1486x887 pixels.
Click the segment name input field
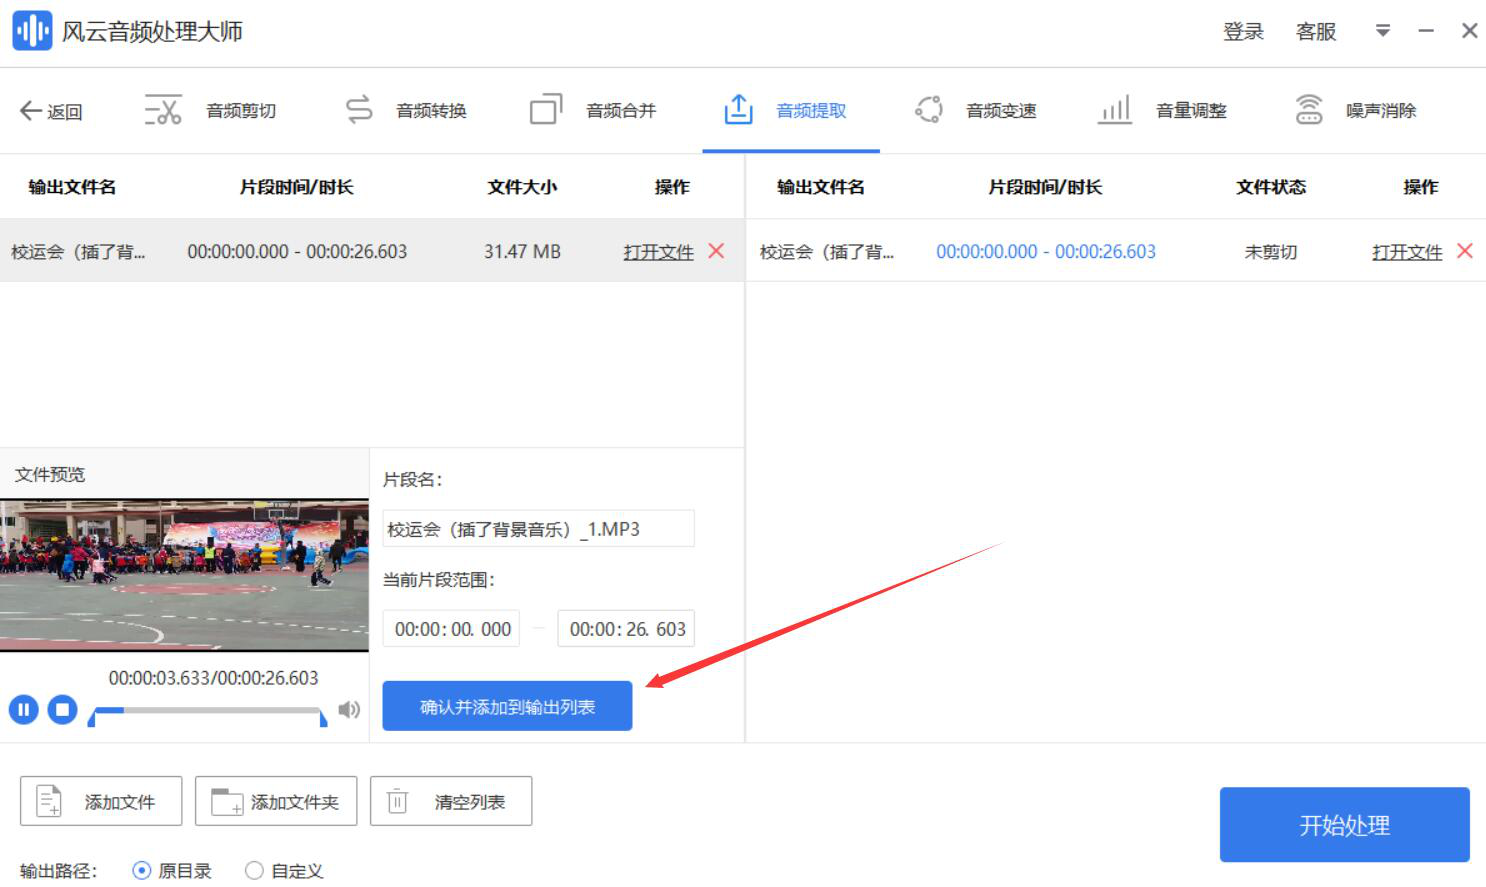pos(538,529)
